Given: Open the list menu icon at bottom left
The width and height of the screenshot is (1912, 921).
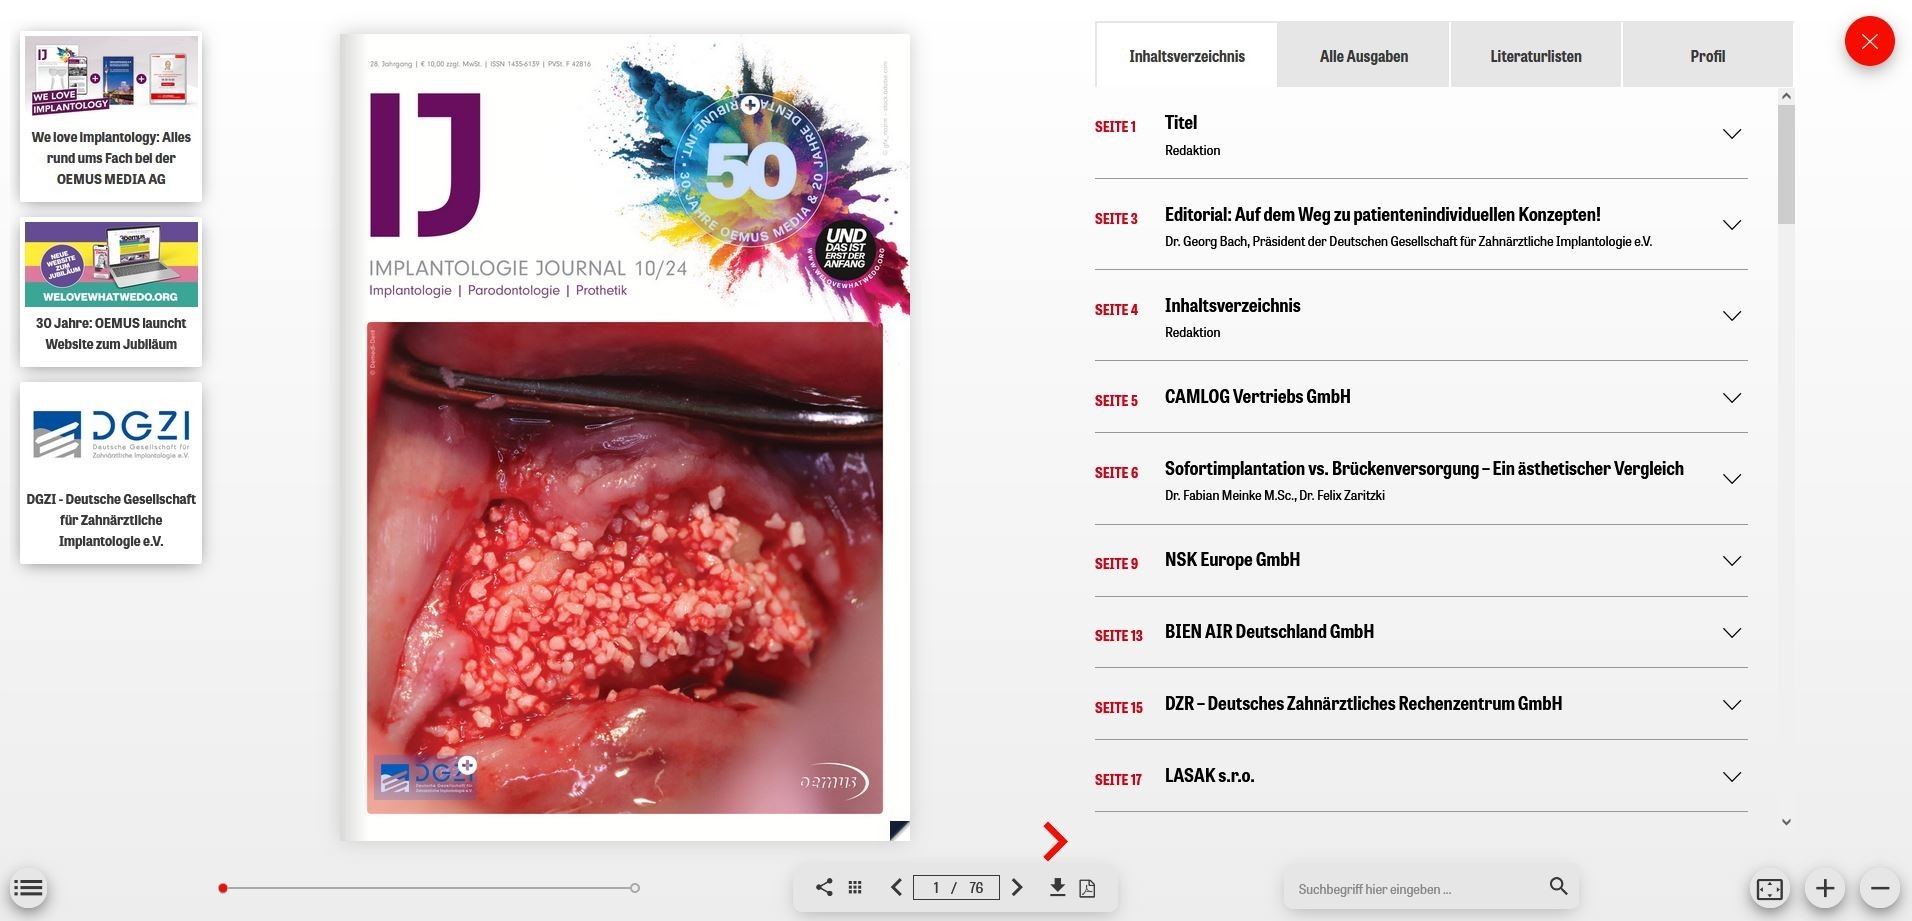Looking at the screenshot, I should click(x=28, y=887).
